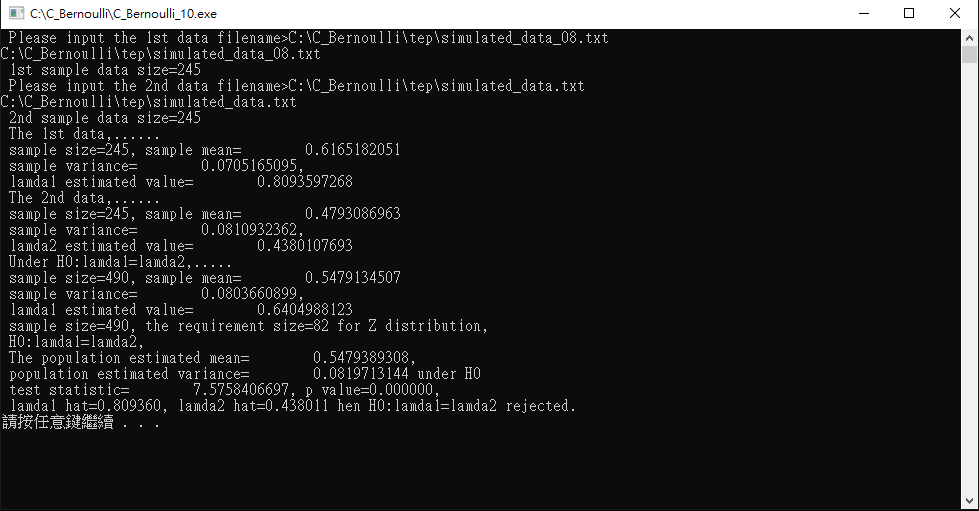Image resolution: width=979 pixels, height=511 pixels.
Task: Click the vertical scrollbar thumb
Action: pyautogui.click(x=969, y=54)
